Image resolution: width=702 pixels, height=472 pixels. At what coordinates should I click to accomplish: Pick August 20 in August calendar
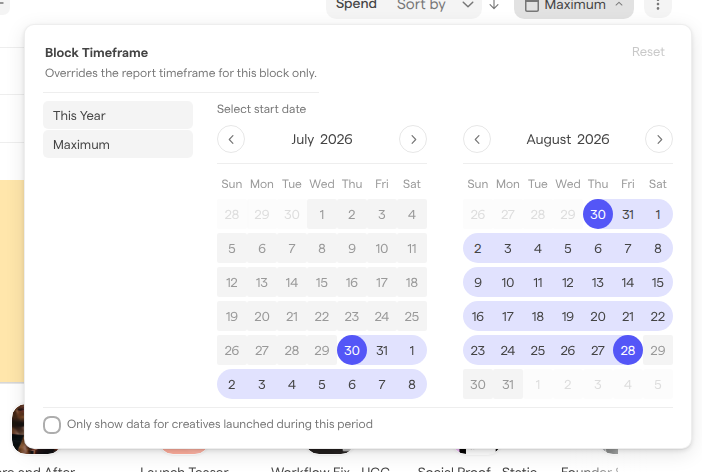click(598, 317)
